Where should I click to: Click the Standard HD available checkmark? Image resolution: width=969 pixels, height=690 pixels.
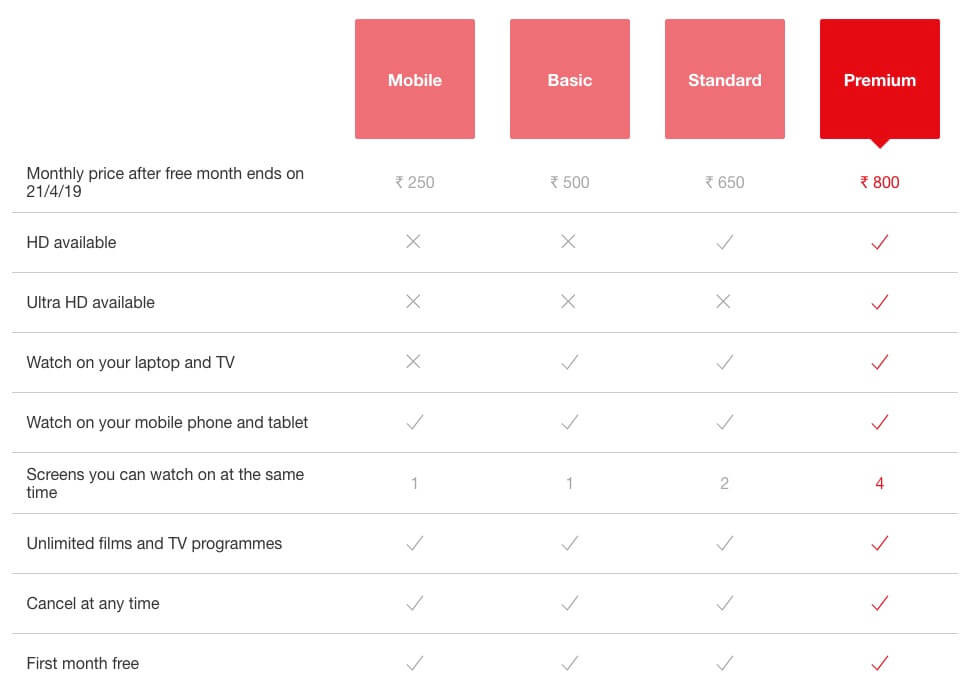(x=725, y=242)
